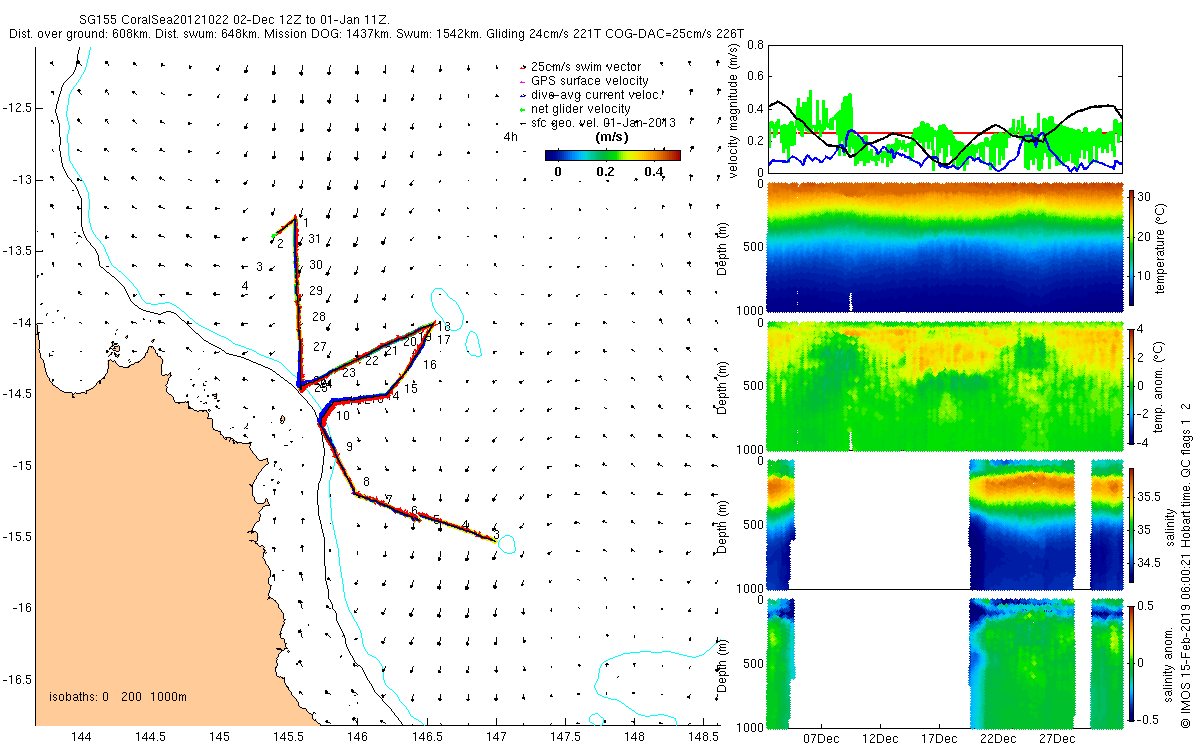This screenshot has height=750, width=1200.
Task: Click the 144.5 longitude tick label
Action: (x=150, y=737)
